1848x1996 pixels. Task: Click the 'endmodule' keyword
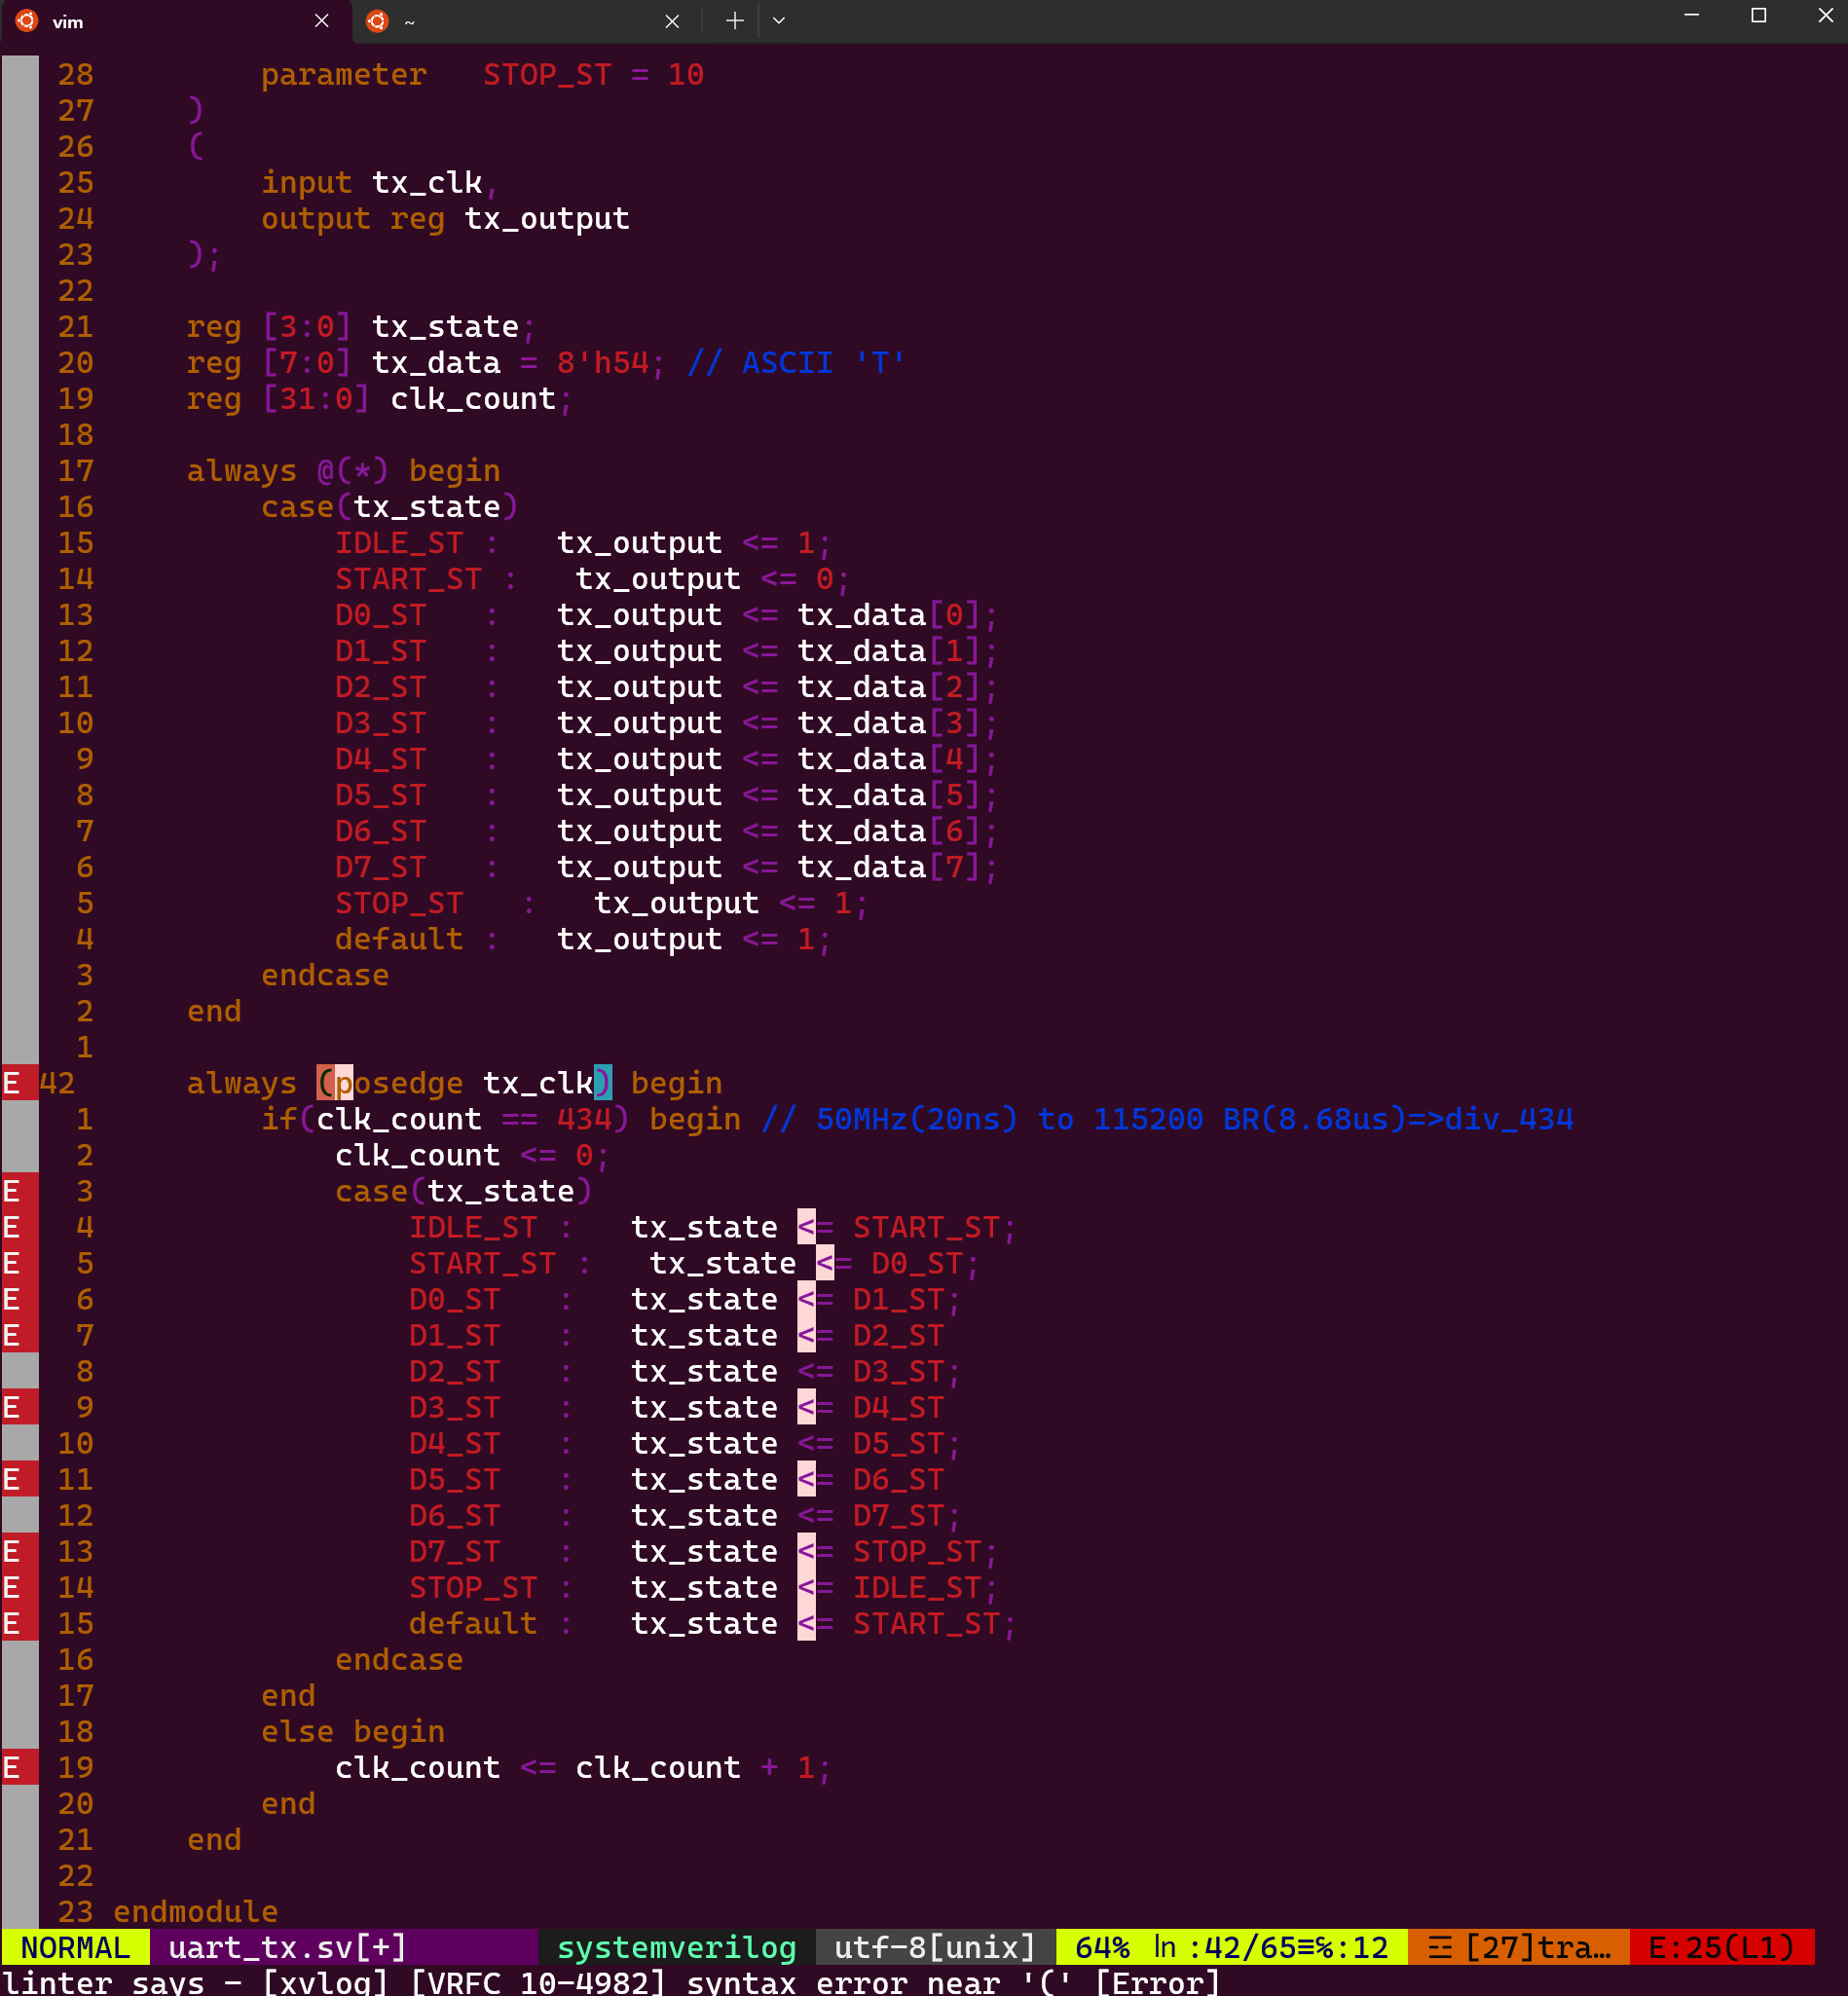196,1911
